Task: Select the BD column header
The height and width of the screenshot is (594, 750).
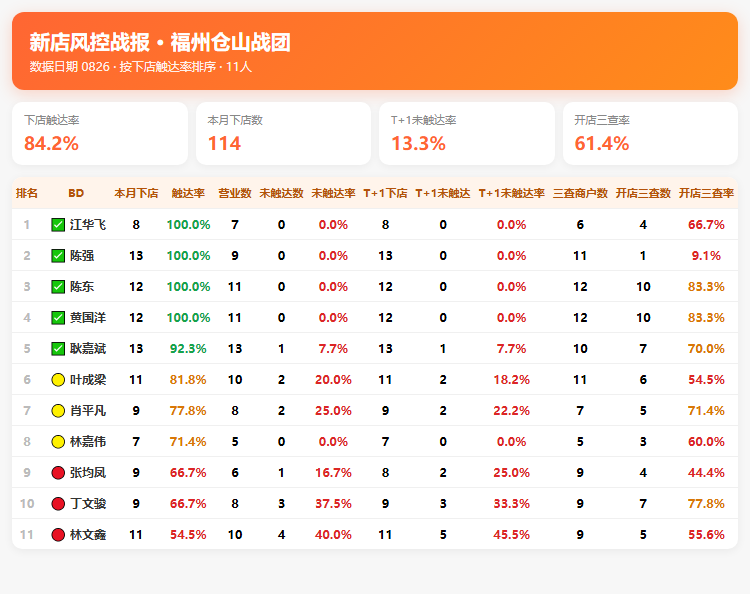Action: [76, 193]
